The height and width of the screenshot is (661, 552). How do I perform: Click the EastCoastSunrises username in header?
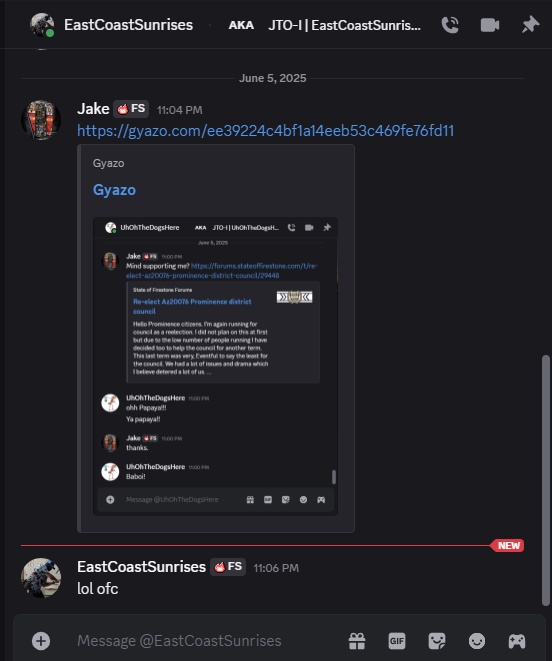coord(129,25)
